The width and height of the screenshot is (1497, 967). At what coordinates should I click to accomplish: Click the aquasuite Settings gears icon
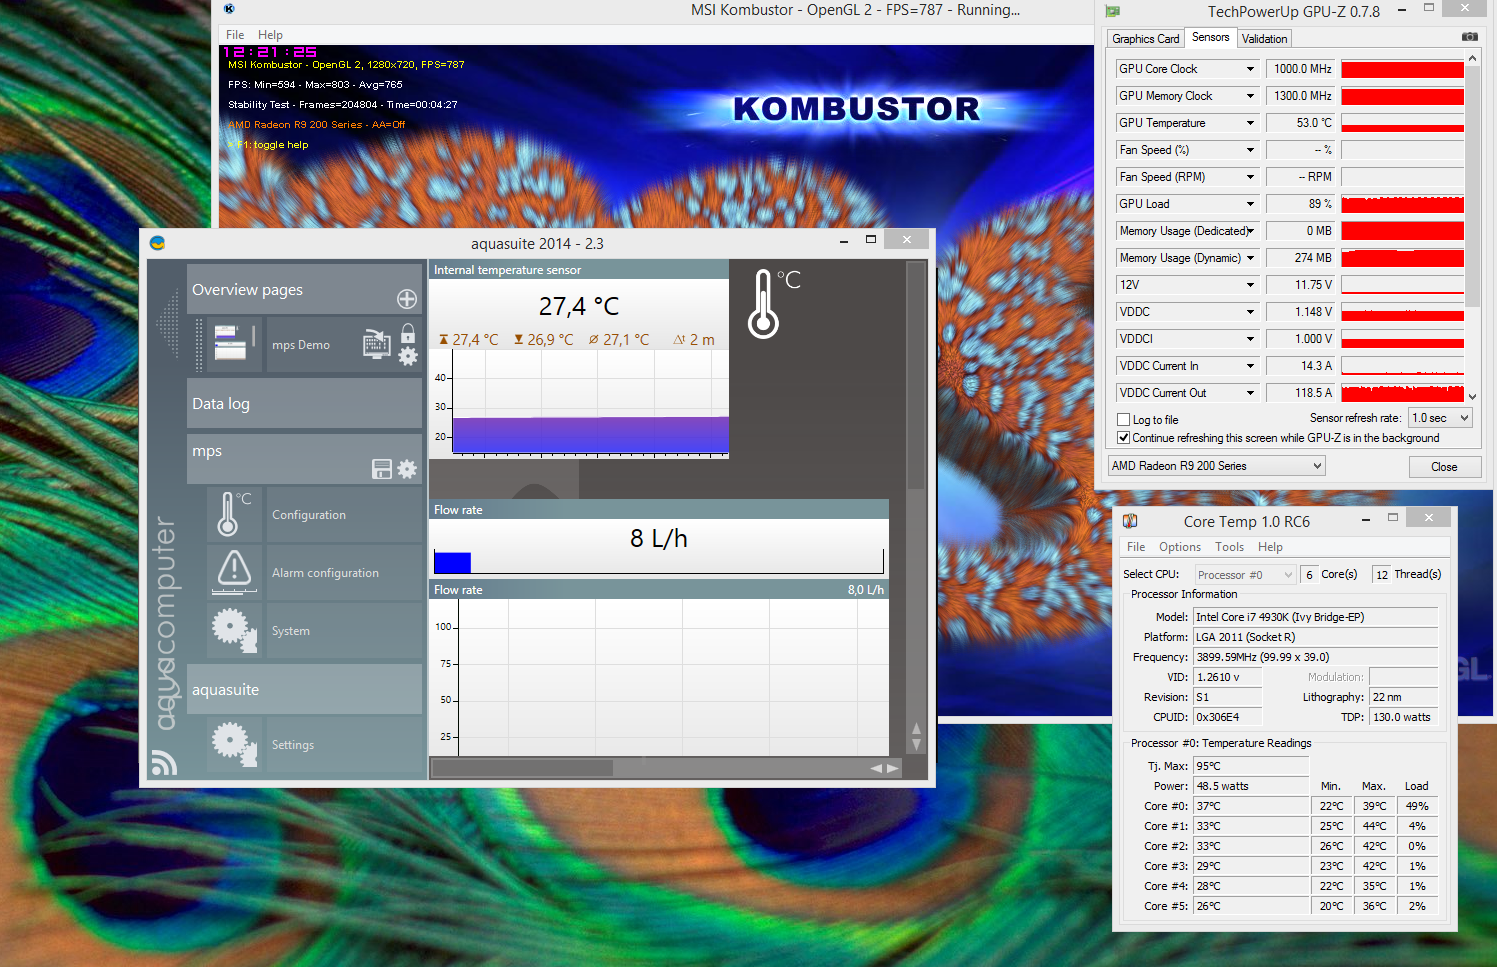(234, 744)
